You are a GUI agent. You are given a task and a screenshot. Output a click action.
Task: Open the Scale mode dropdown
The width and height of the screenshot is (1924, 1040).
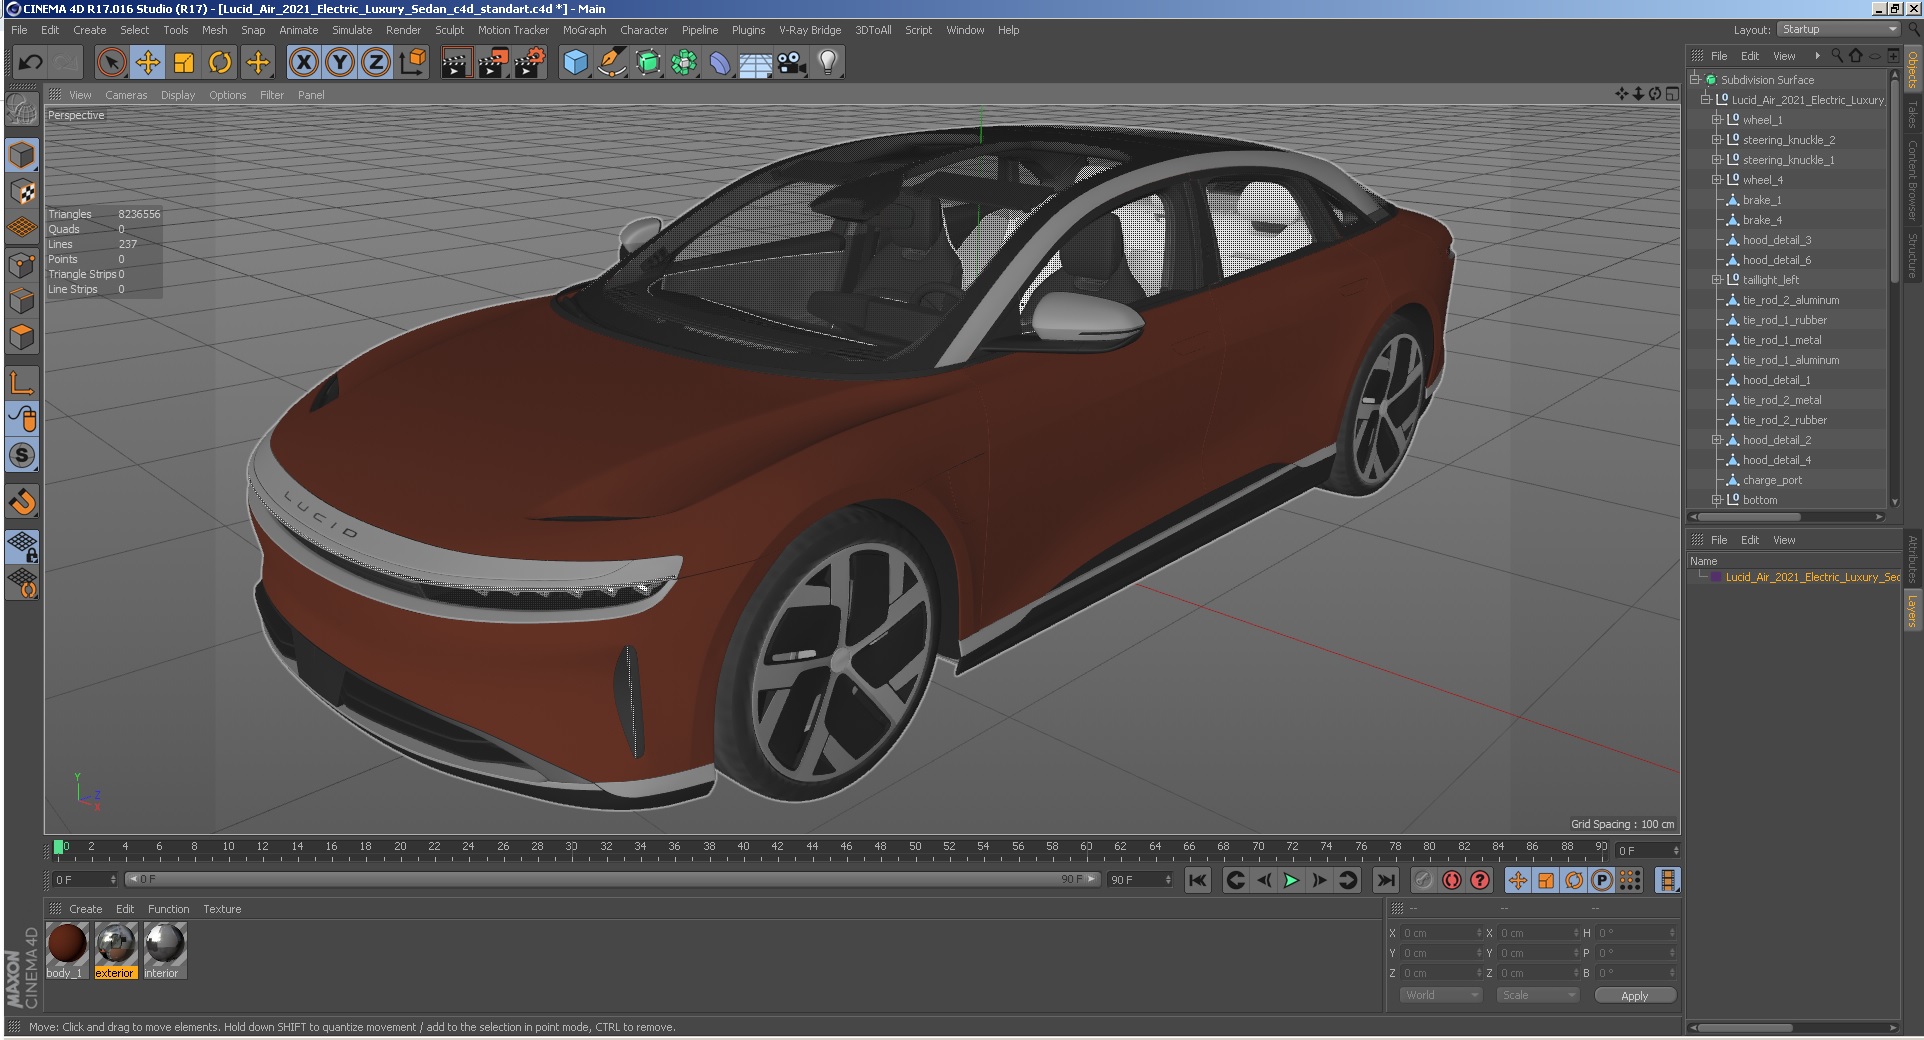tap(1537, 995)
